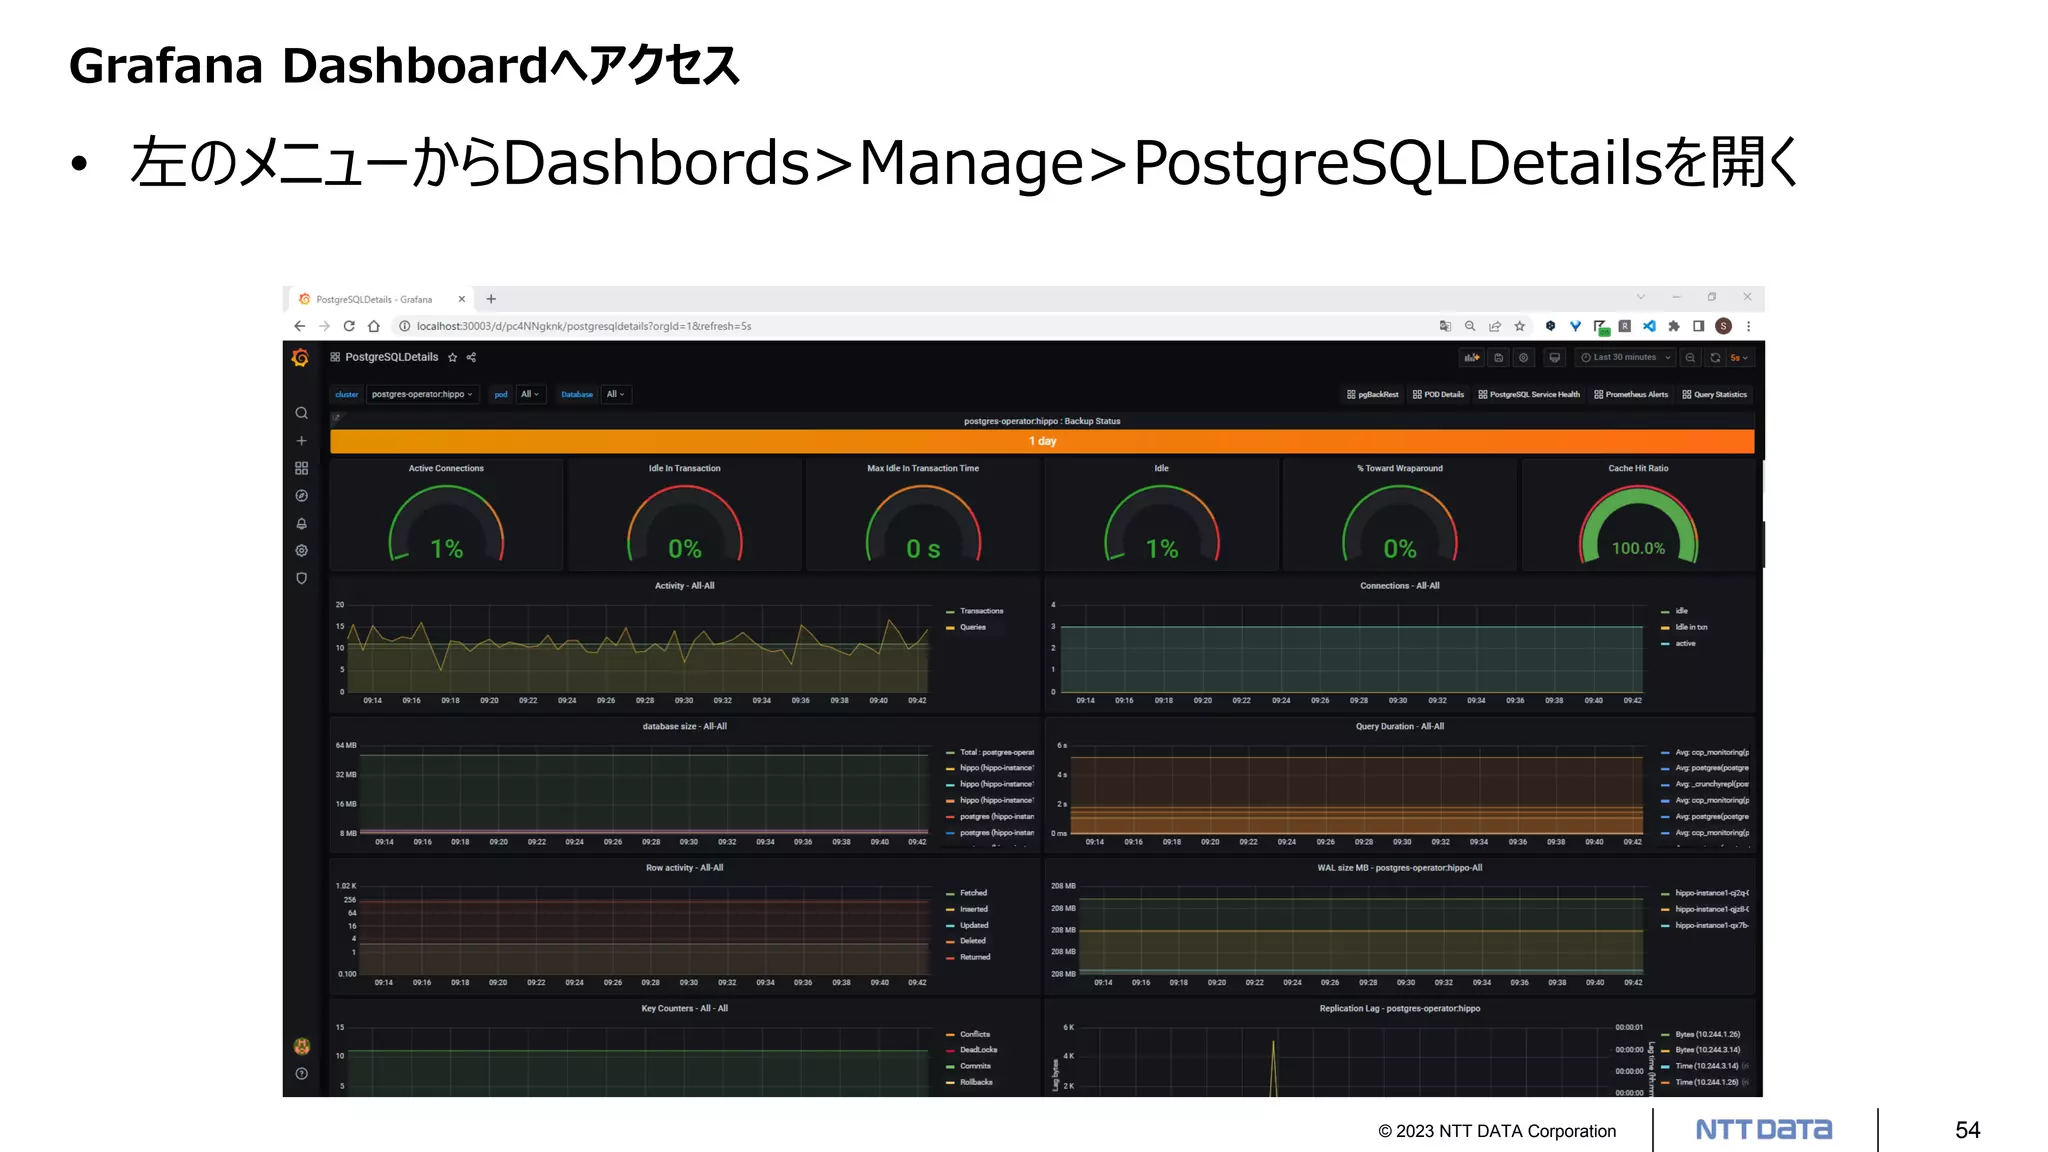This screenshot has height=1152, width=2048.
Task: Open the pod All dropdown
Action: pyautogui.click(x=530, y=394)
